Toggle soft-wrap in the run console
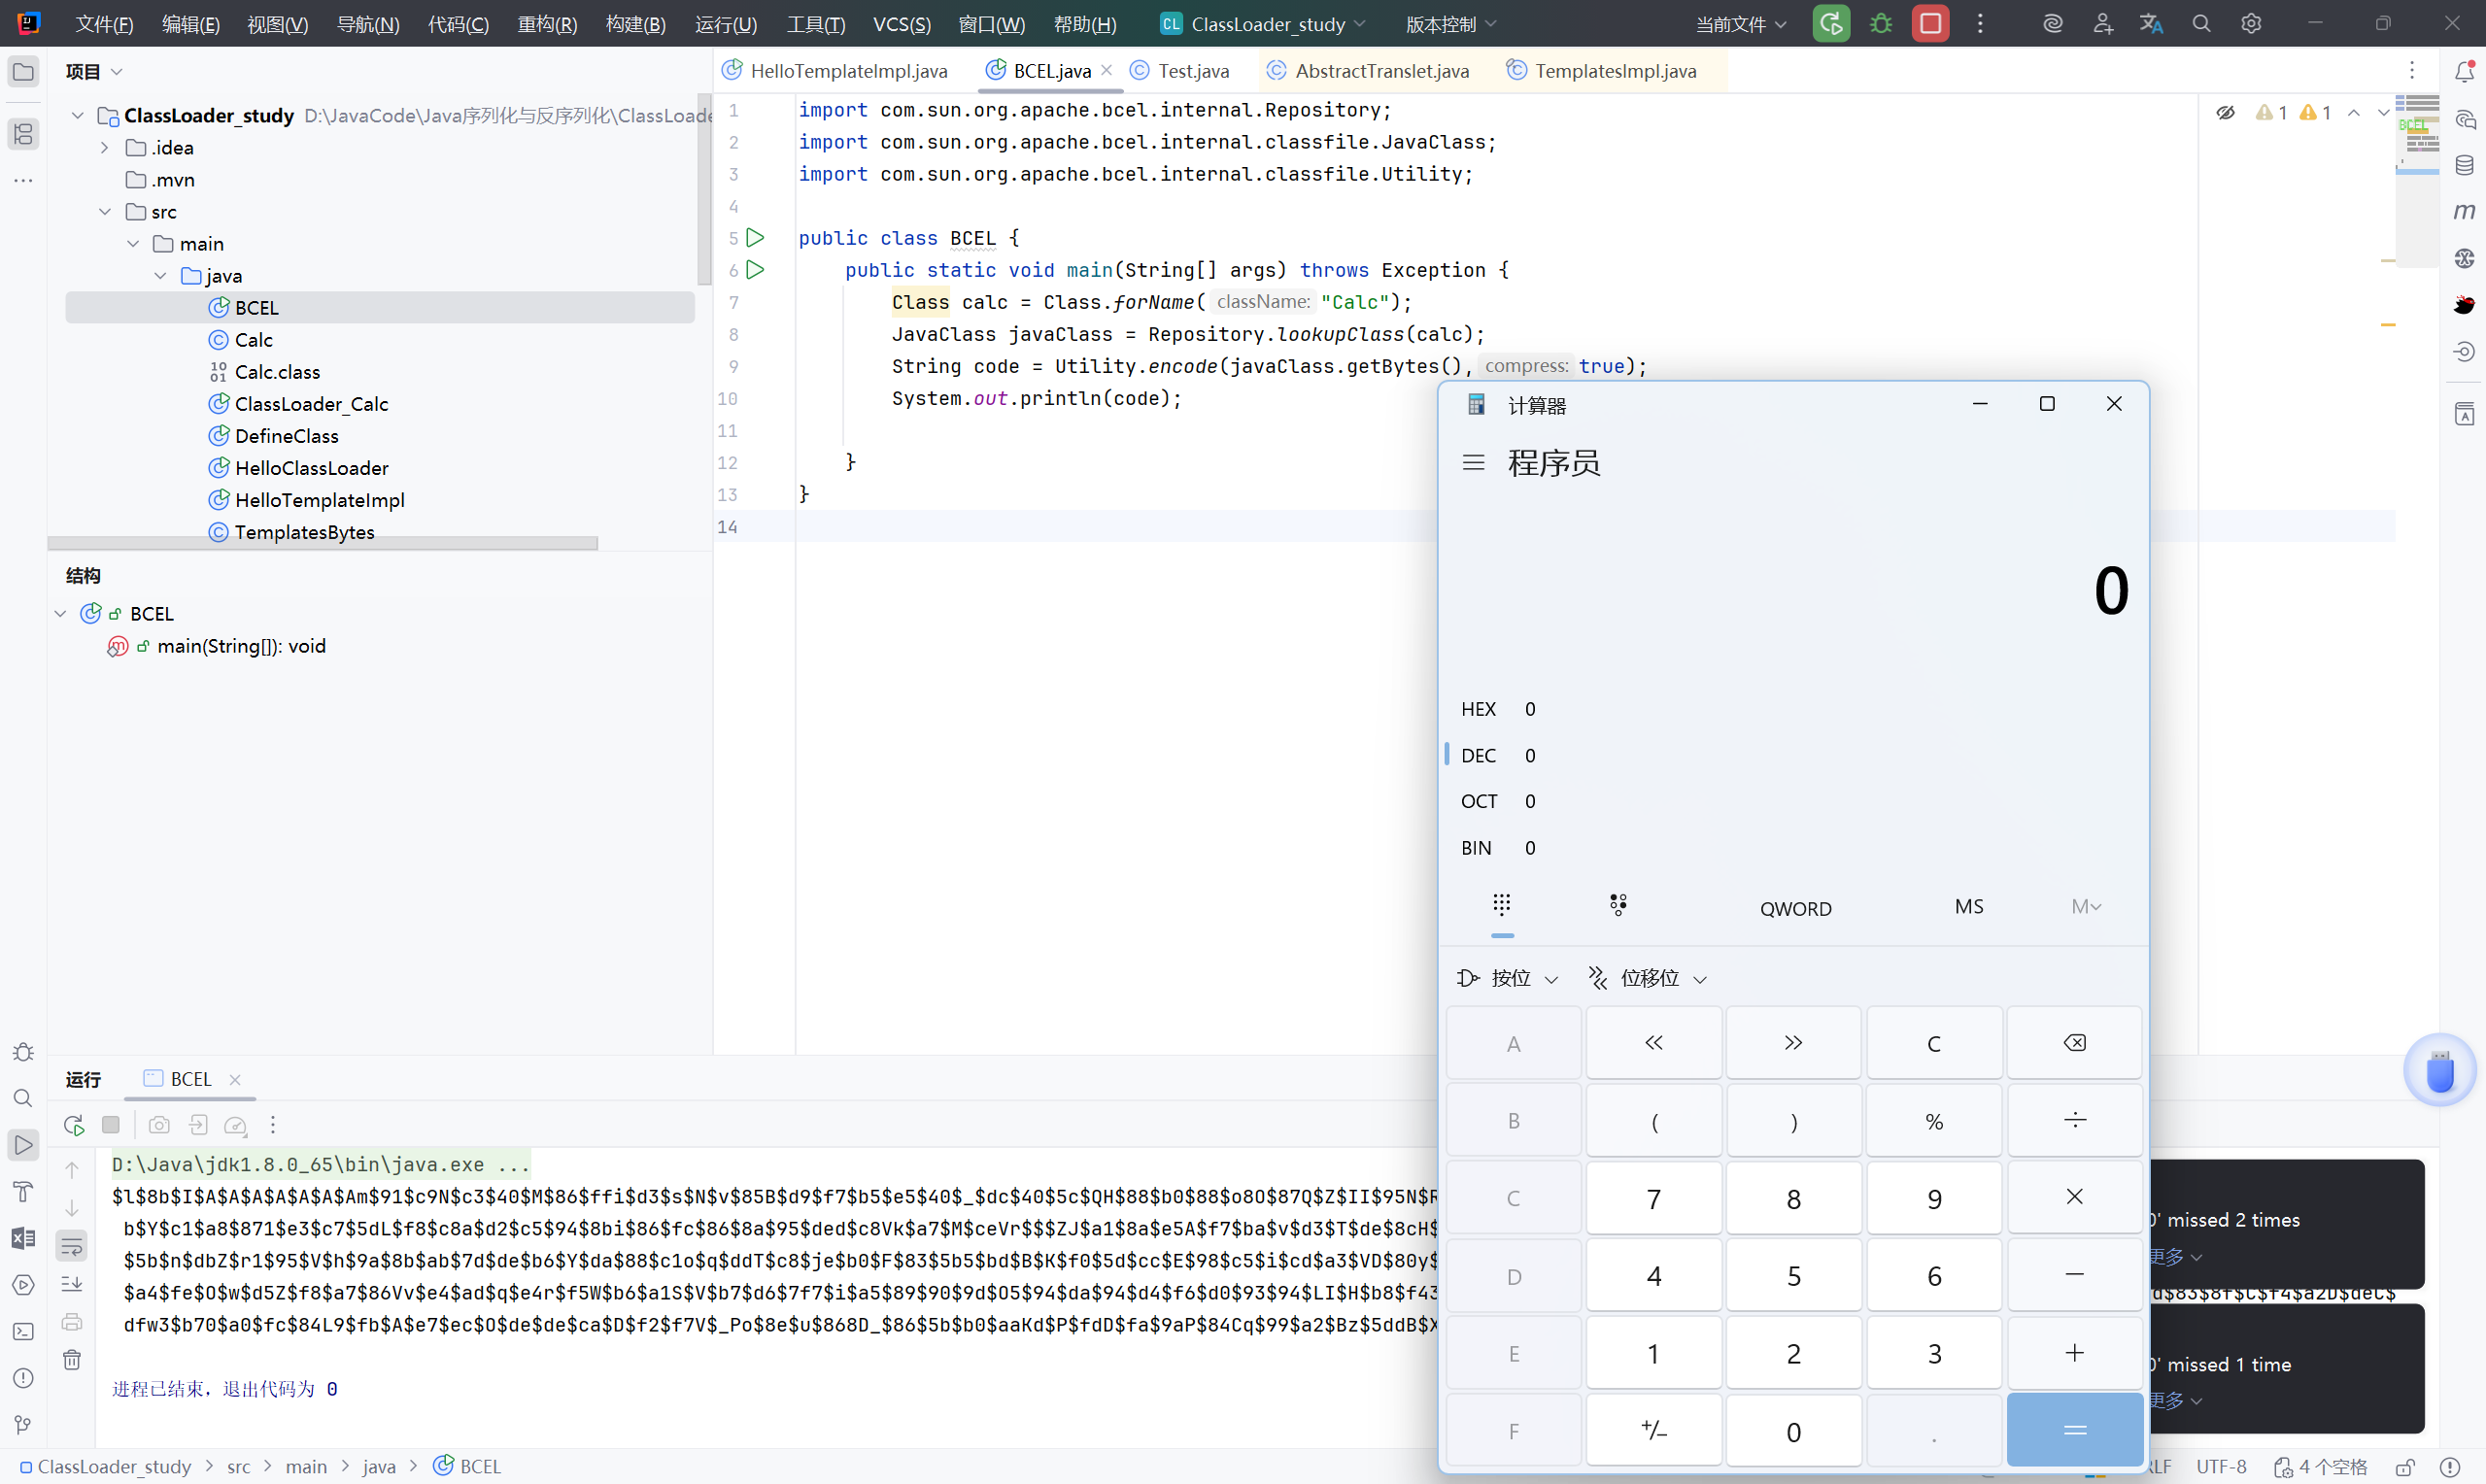The width and height of the screenshot is (2486, 1484). point(72,1246)
